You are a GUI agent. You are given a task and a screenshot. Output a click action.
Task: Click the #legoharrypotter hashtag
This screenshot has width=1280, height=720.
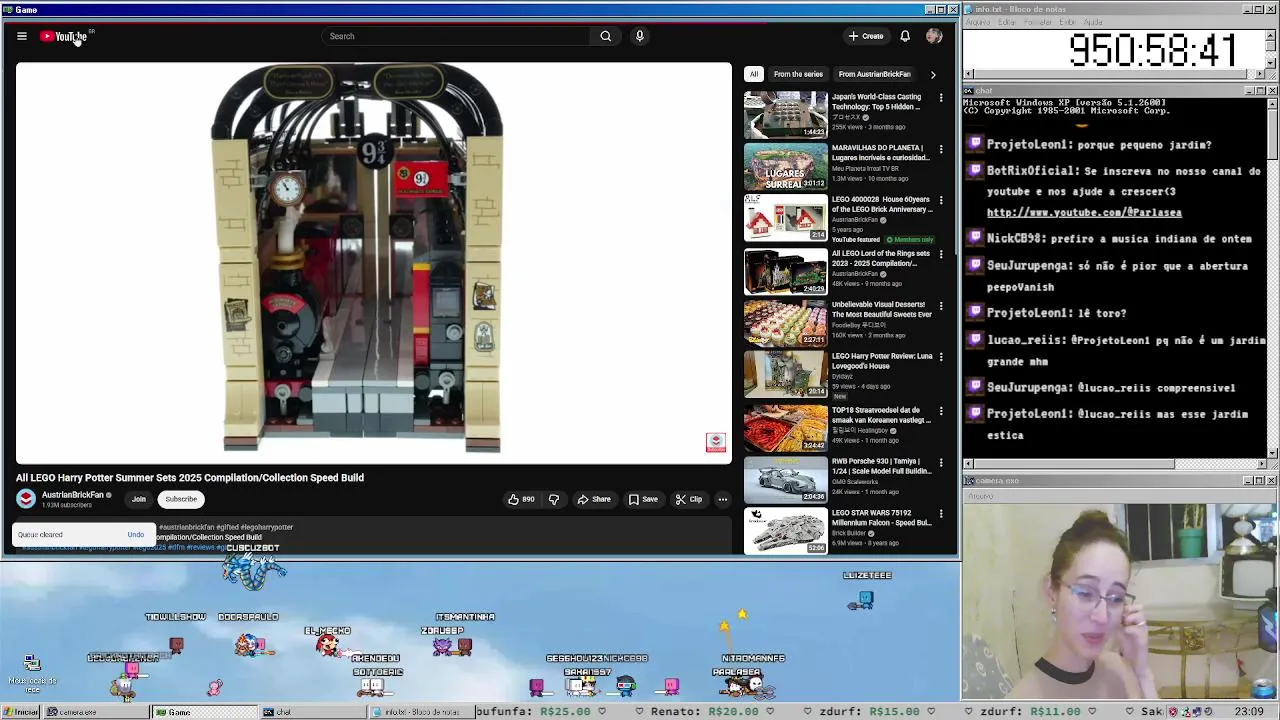pyautogui.click(x=266, y=527)
